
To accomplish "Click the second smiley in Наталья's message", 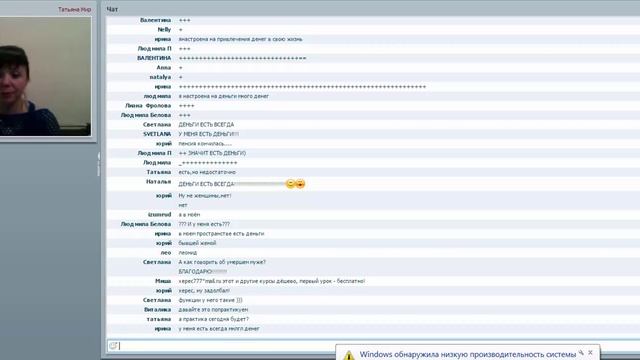I will [300, 184].
